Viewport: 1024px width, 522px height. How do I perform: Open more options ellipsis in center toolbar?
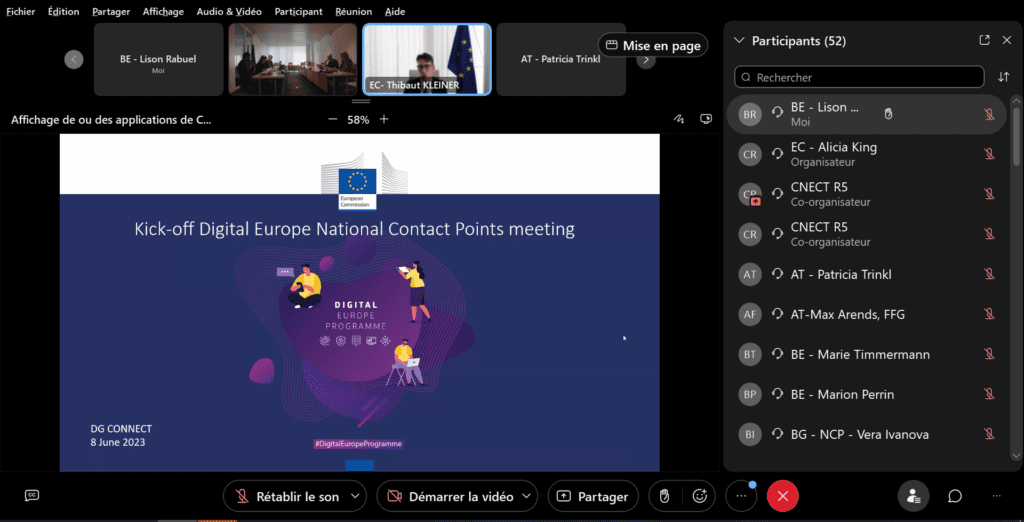(741, 496)
